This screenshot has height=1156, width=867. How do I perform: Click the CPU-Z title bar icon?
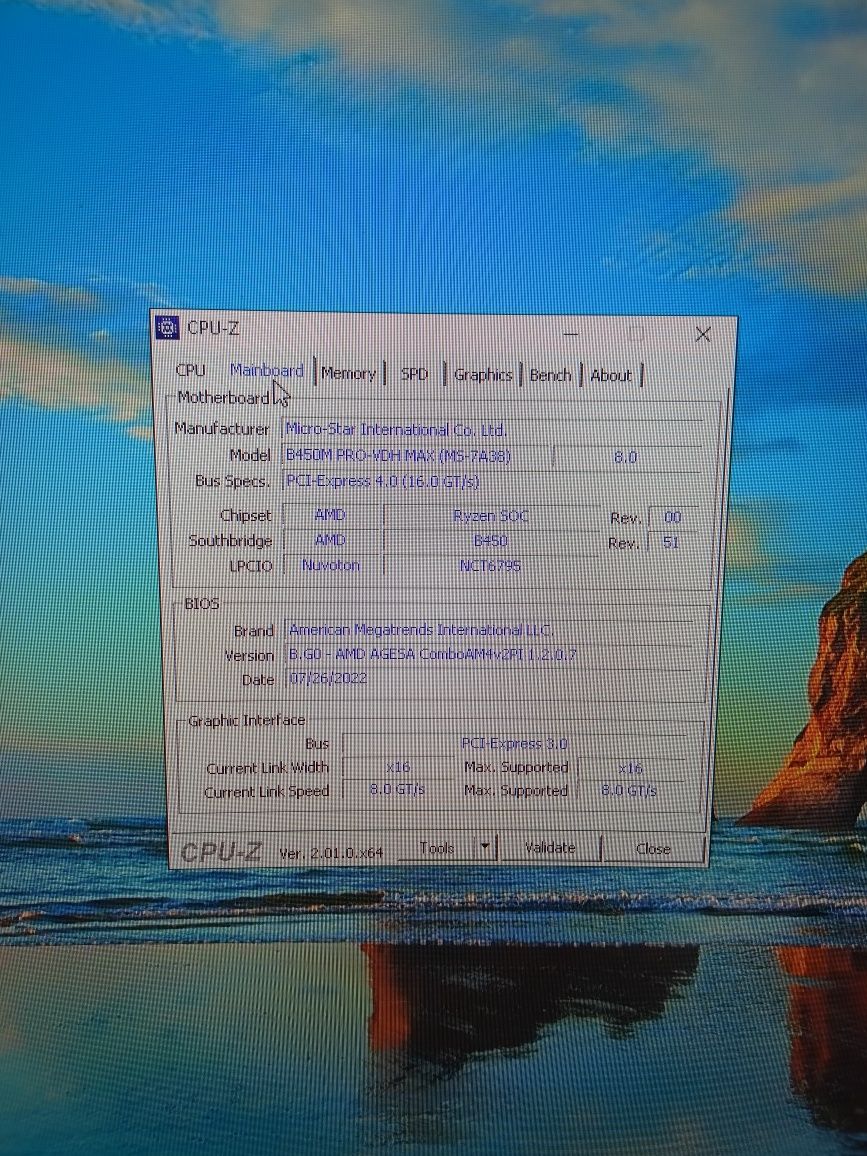(x=167, y=327)
